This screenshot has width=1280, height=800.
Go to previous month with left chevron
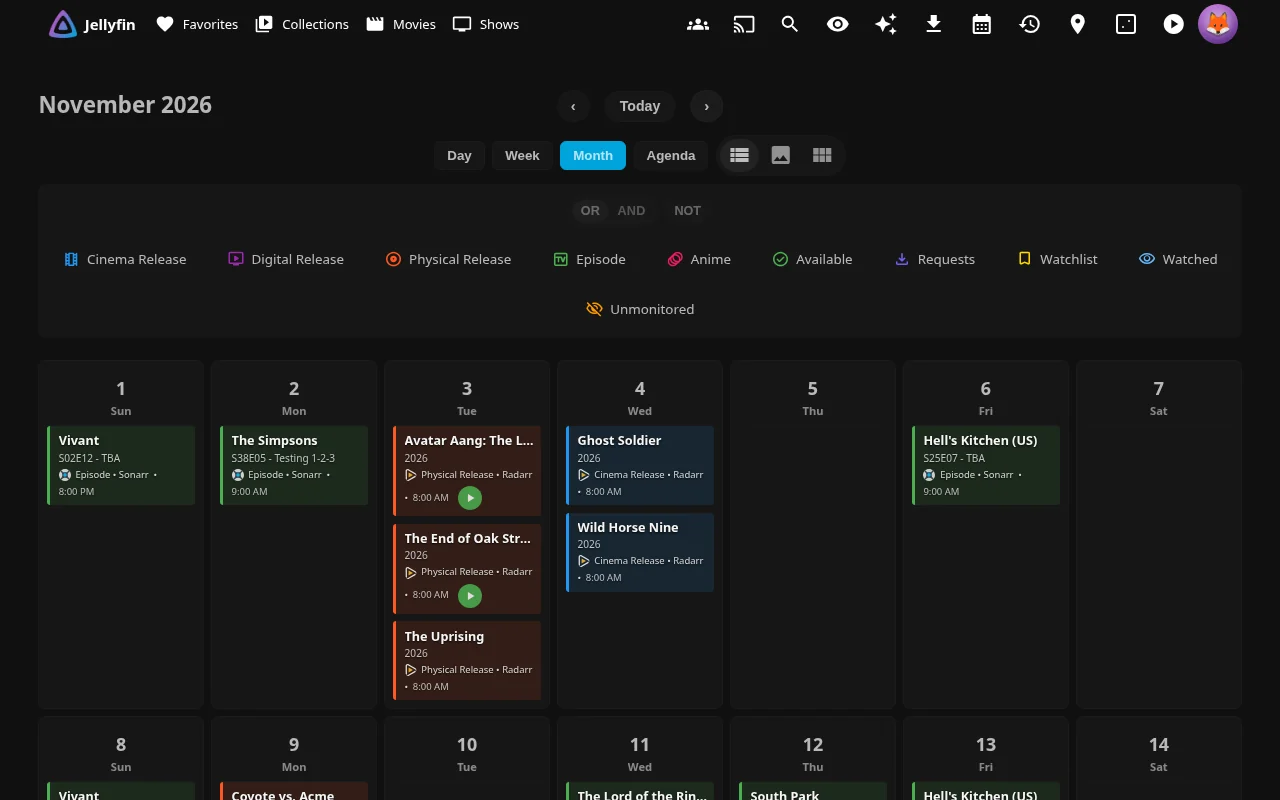point(573,106)
